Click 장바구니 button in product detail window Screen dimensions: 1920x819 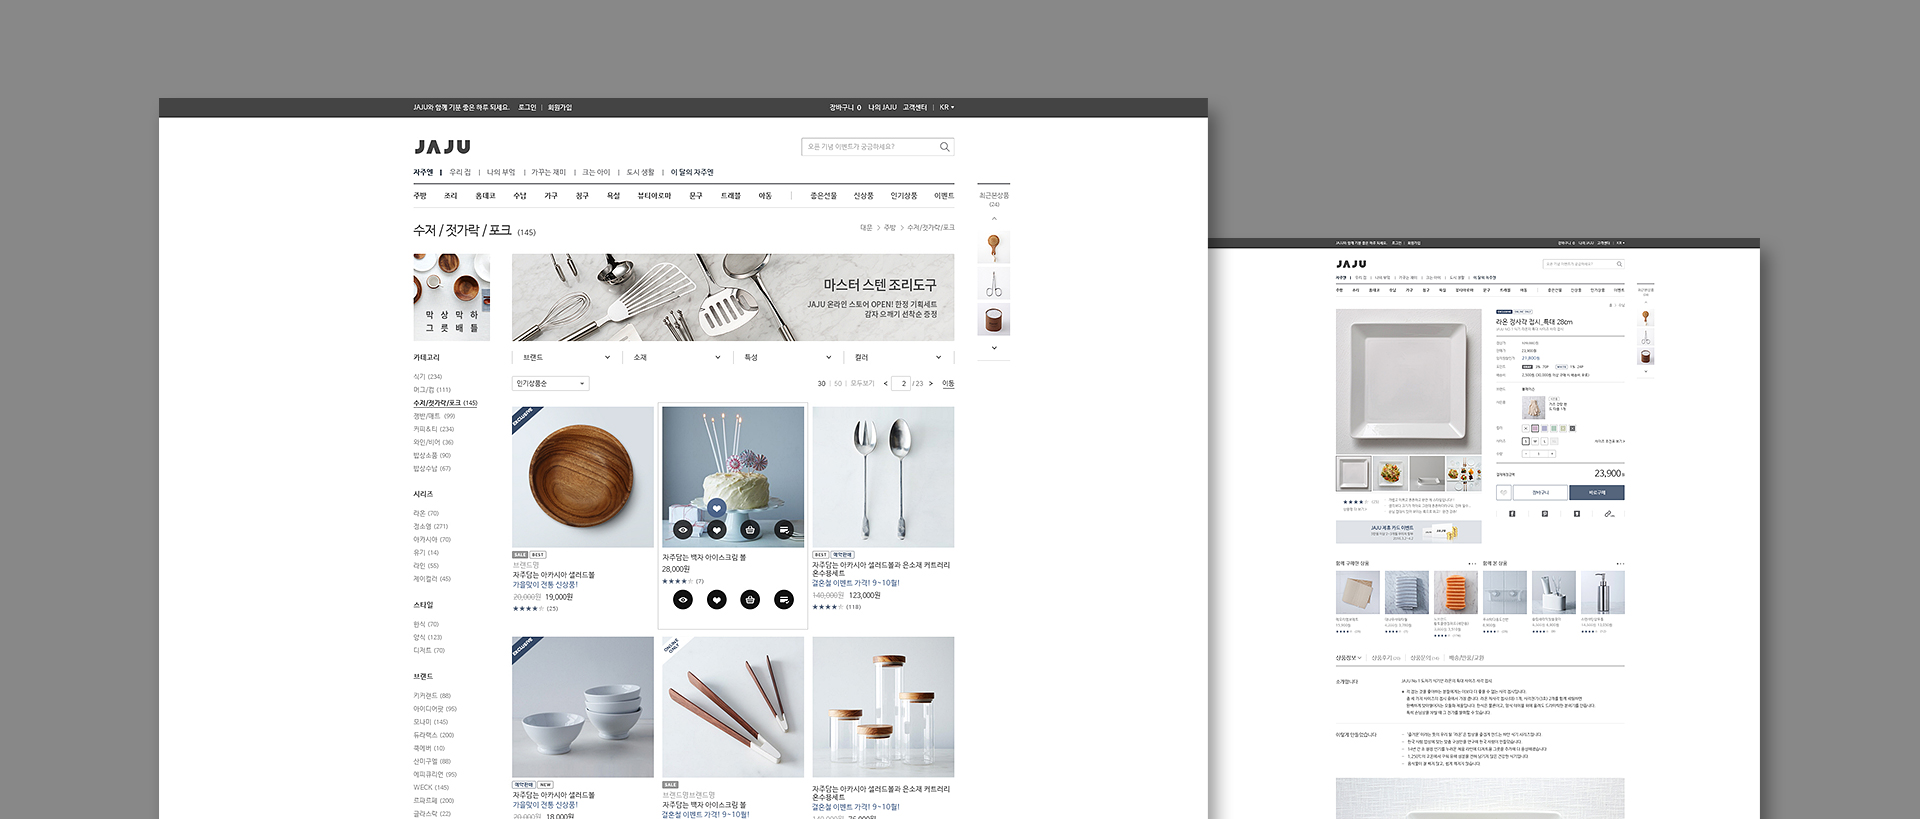click(1540, 492)
